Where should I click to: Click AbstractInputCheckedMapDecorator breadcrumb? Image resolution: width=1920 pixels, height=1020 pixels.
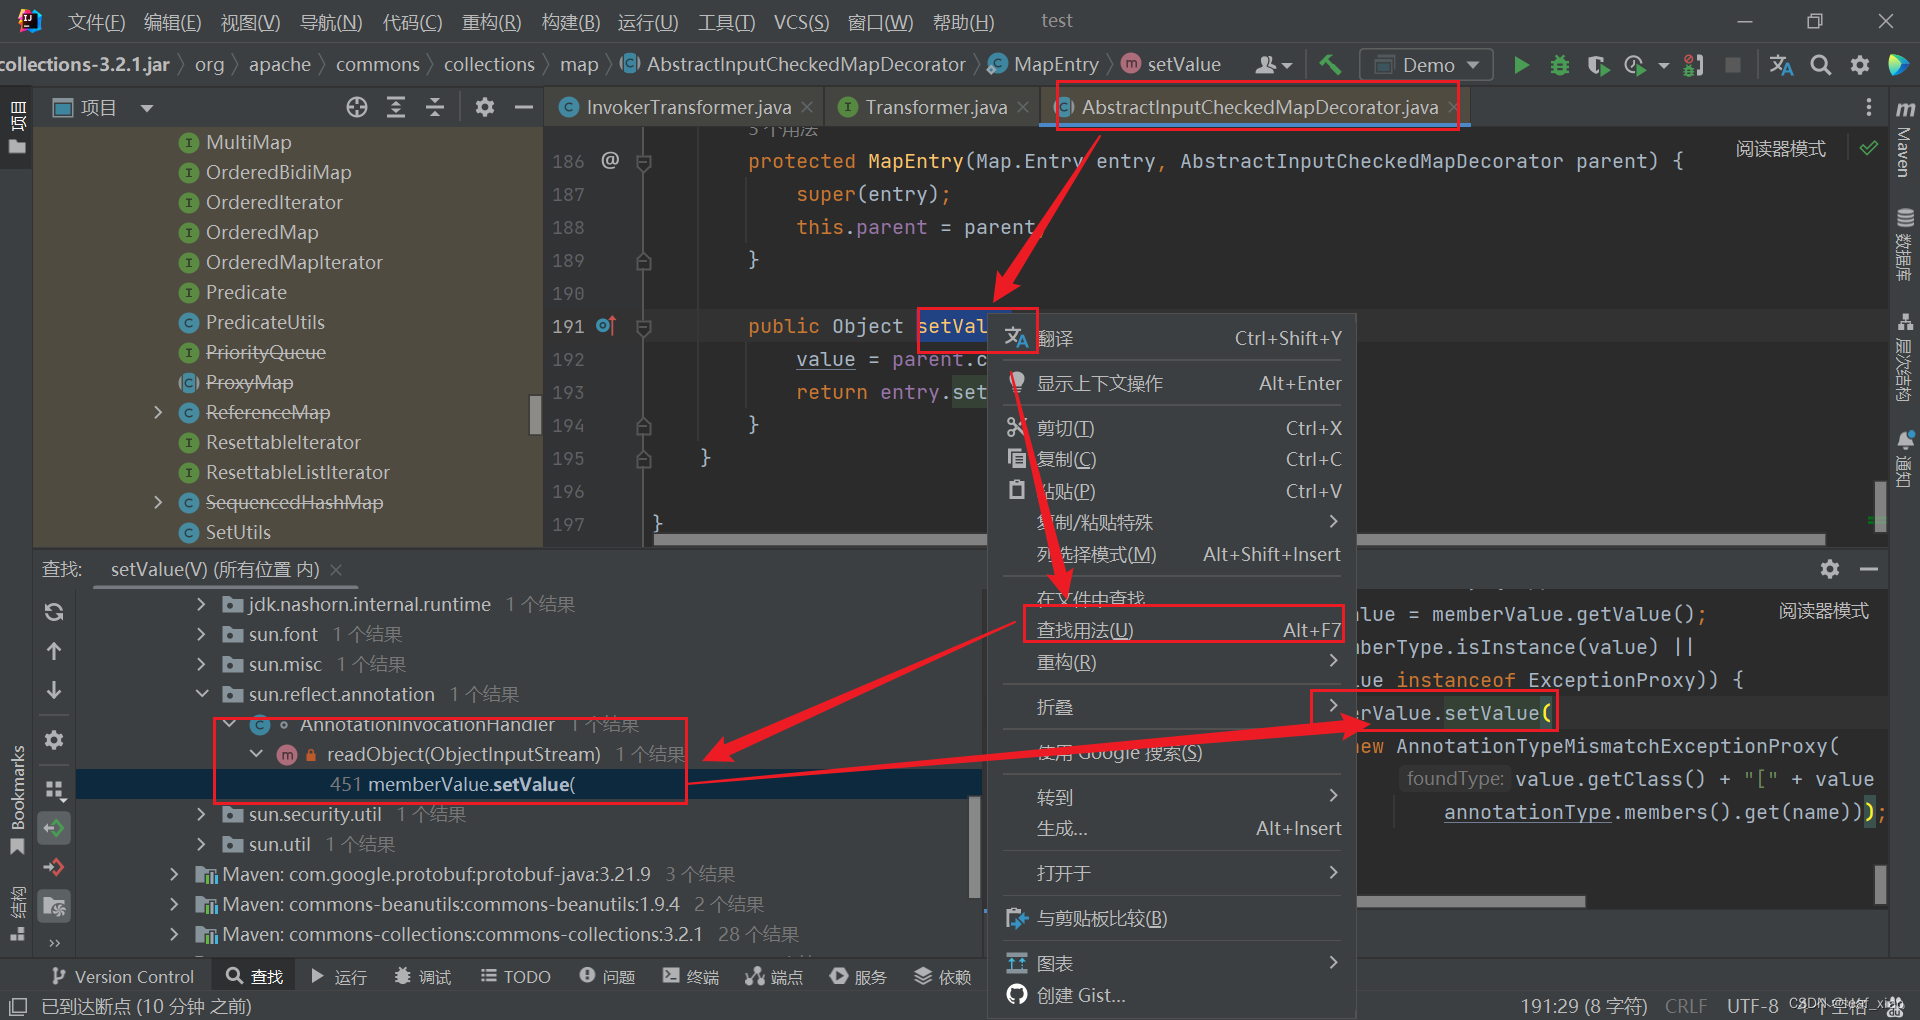[x=806, y=65]
